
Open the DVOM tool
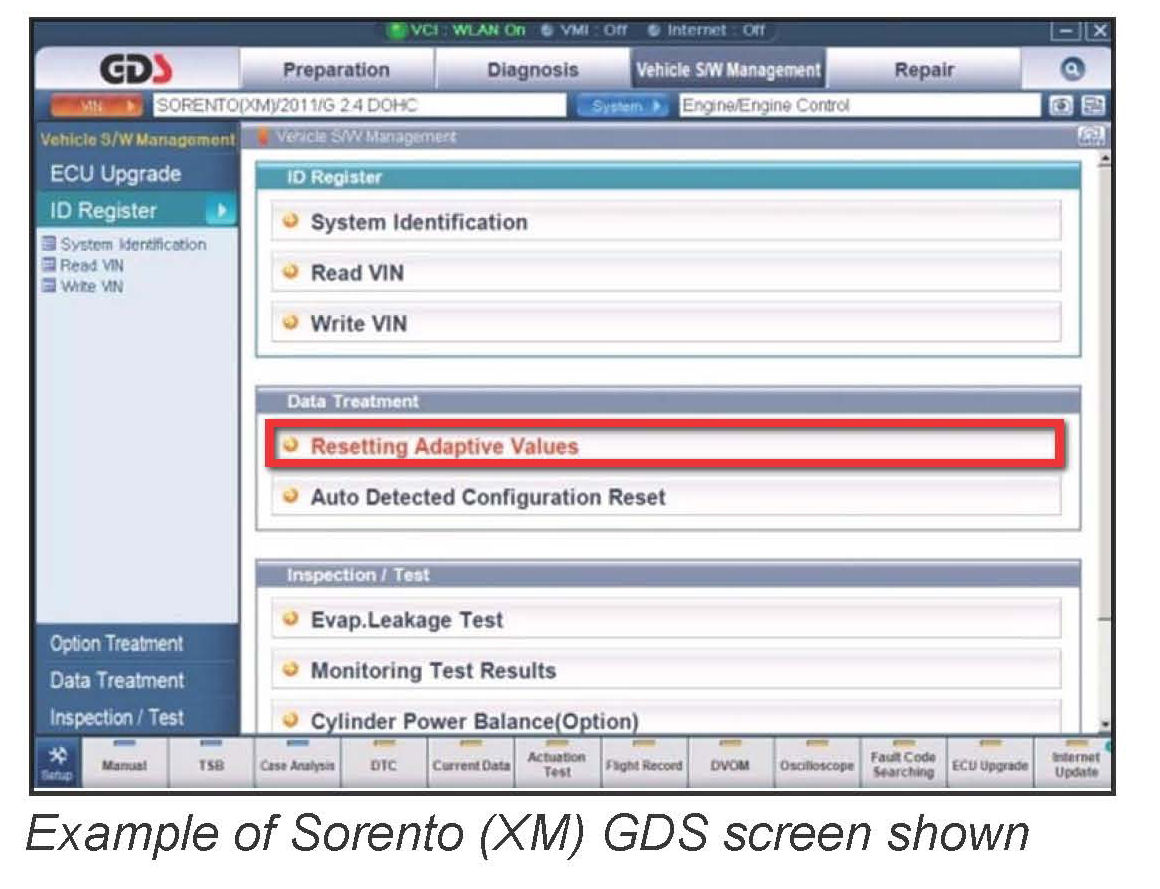click(731, 764)
